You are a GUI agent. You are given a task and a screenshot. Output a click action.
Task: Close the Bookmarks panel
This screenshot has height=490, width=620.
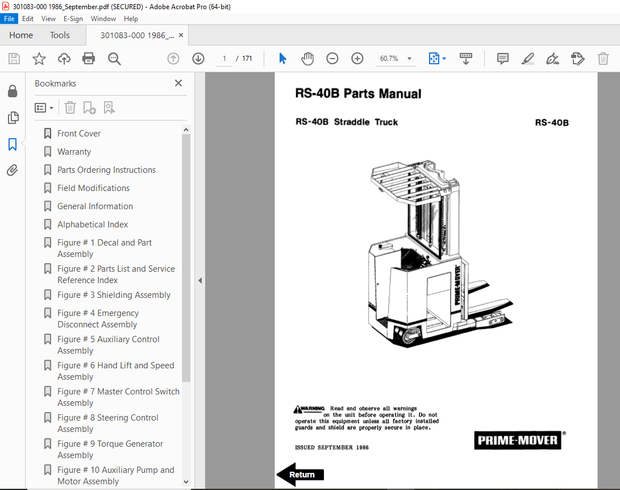(x=178, y=83)
